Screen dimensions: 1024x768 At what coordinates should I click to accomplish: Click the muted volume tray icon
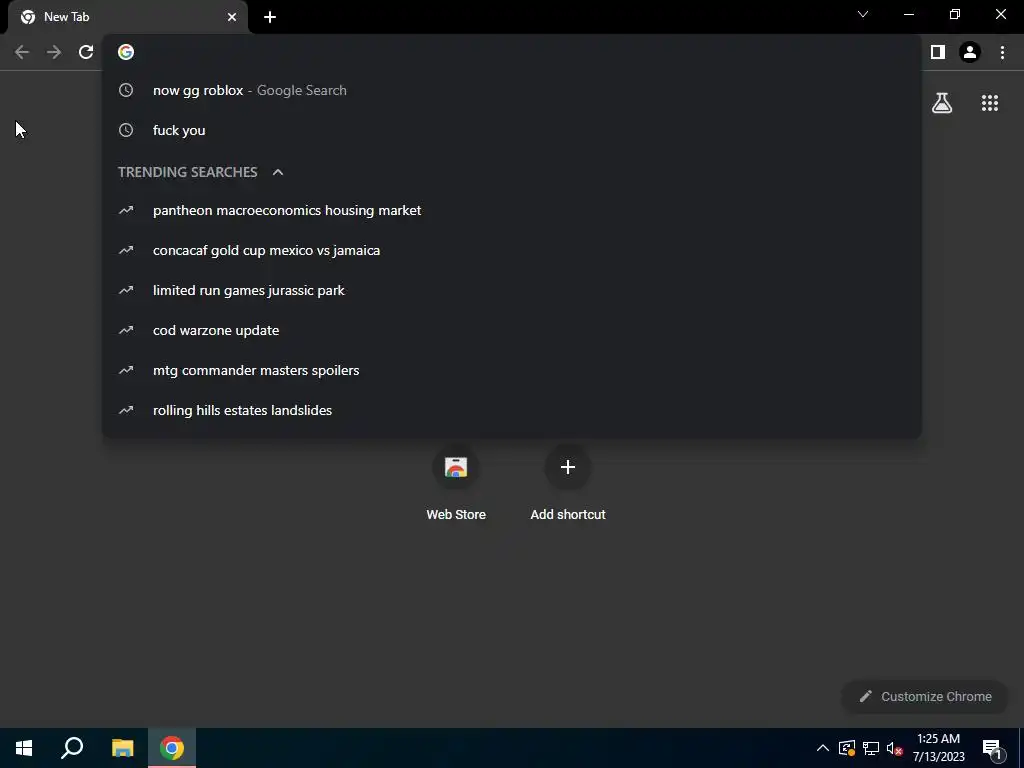tap(894, 748)
